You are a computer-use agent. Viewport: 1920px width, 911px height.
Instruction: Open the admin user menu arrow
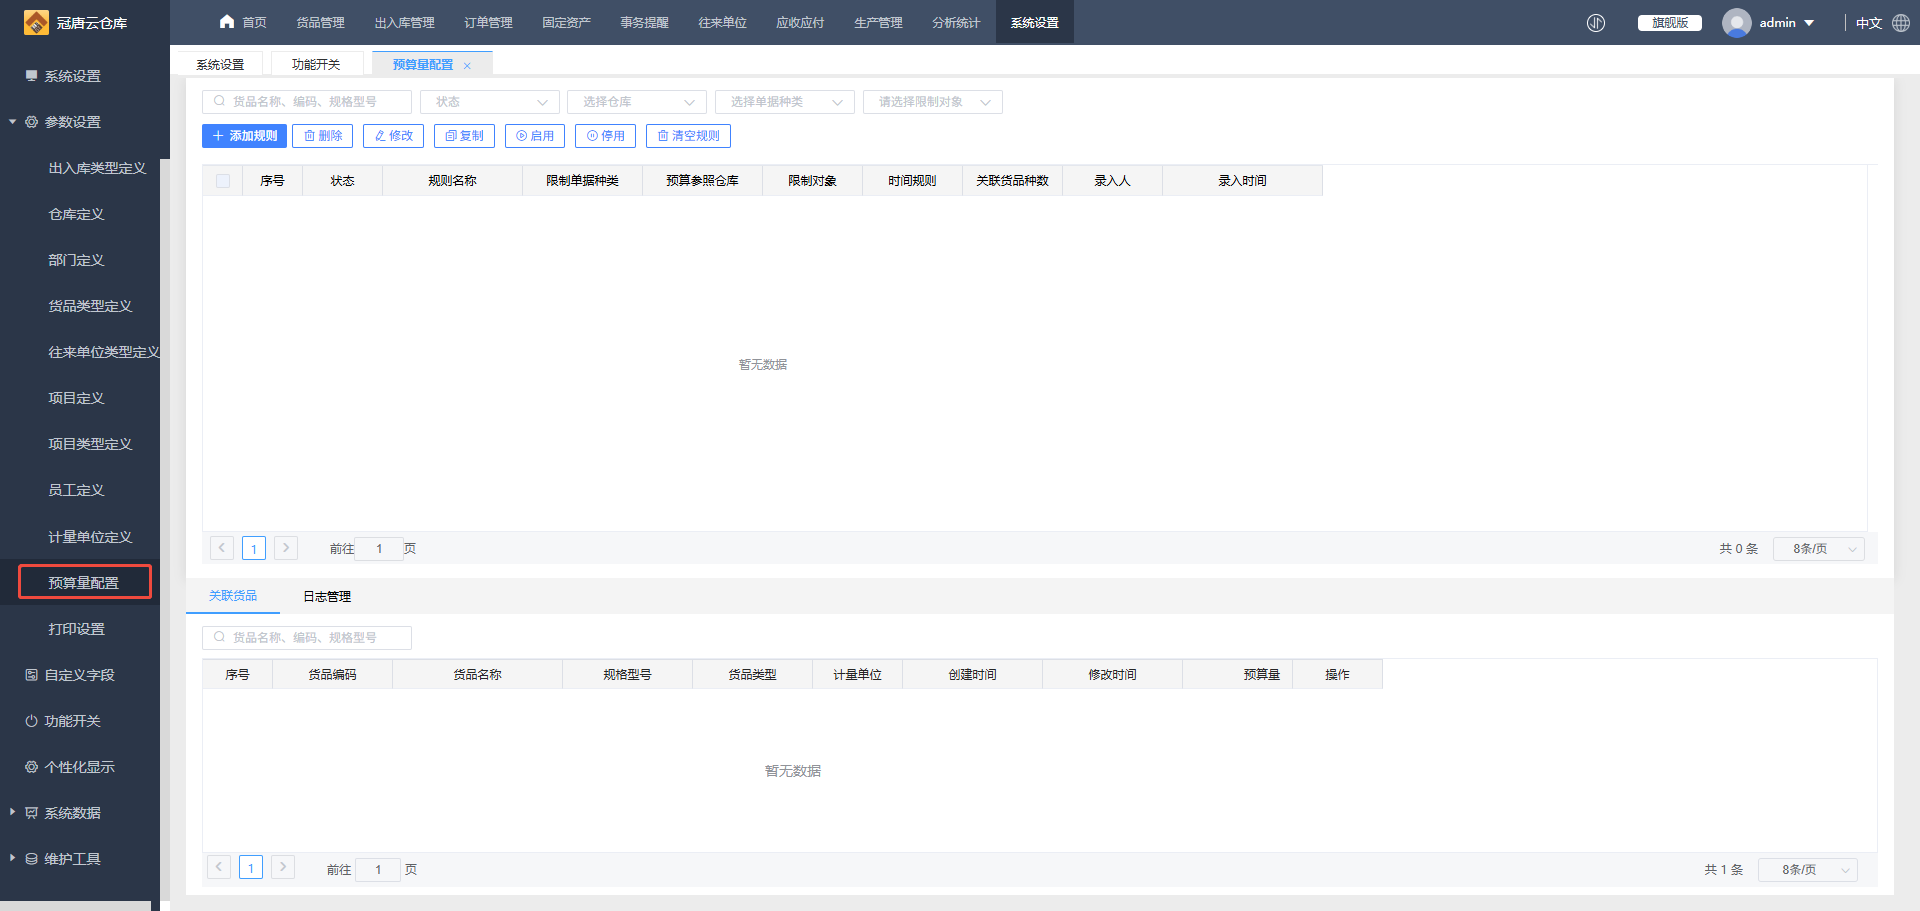(x=1809, y=23)
